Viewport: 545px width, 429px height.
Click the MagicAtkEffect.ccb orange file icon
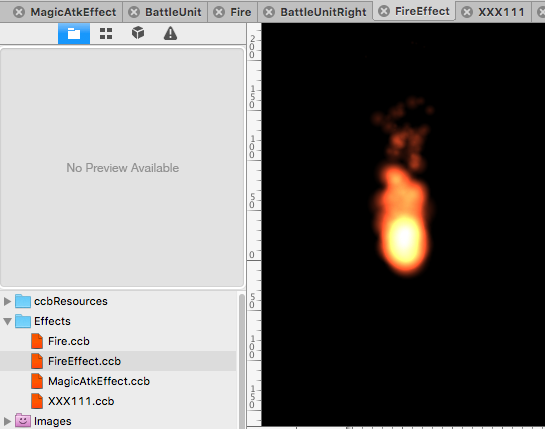[x=37, y=381]
